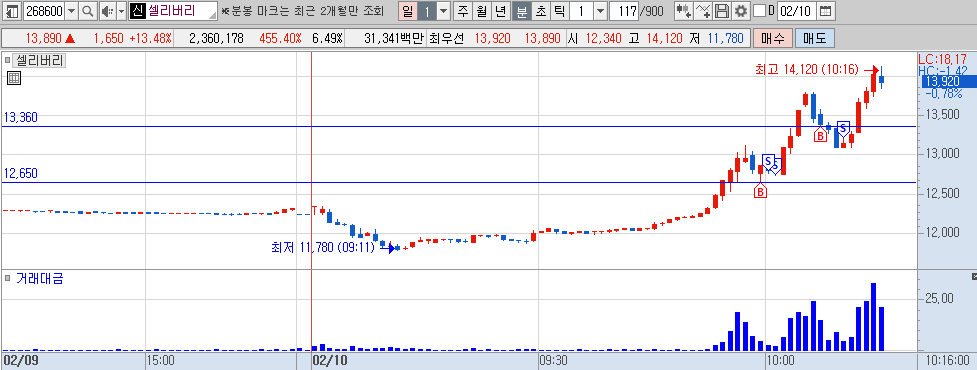Click the add line indicator icon

pyautogui.click(x=703, y=11)
